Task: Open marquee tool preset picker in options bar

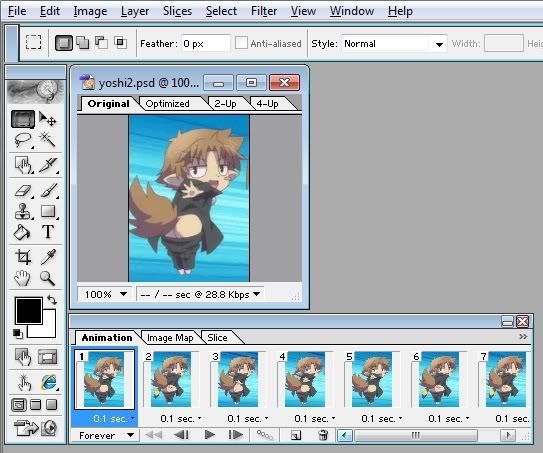Action: pos(34,43)
